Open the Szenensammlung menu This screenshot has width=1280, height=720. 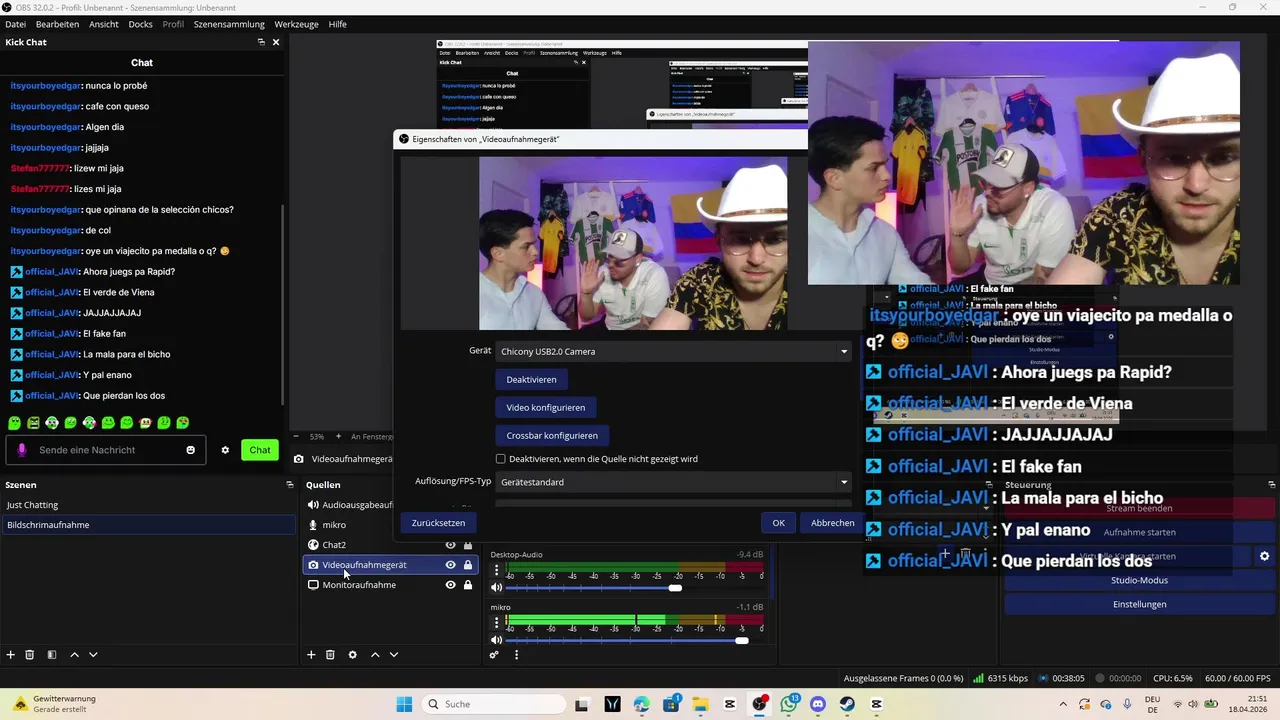pyautogui.click(x=229, y=24)
